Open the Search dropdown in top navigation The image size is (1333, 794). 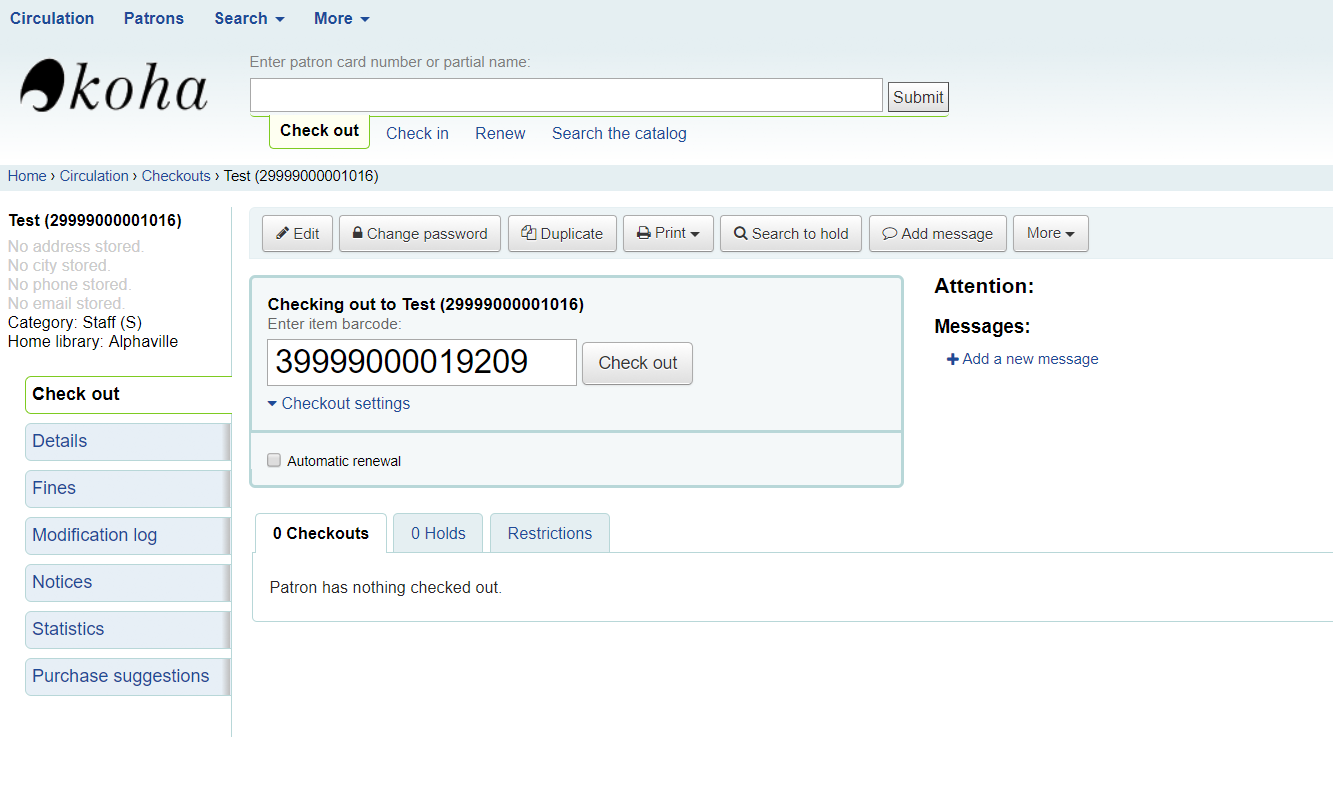click(249, 19)
